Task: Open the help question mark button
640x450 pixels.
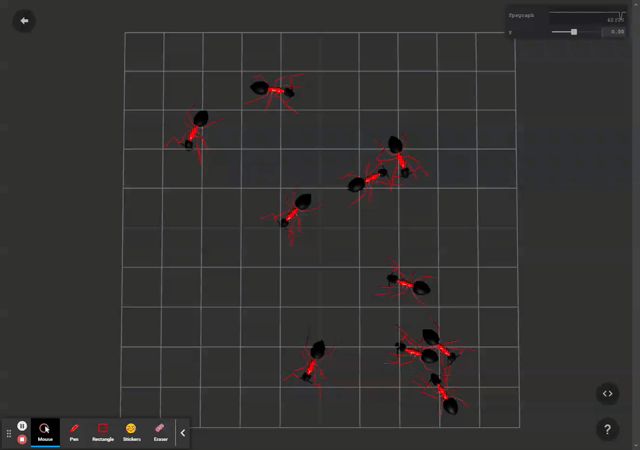Action: pyautogui.click(x=607, y=429)
